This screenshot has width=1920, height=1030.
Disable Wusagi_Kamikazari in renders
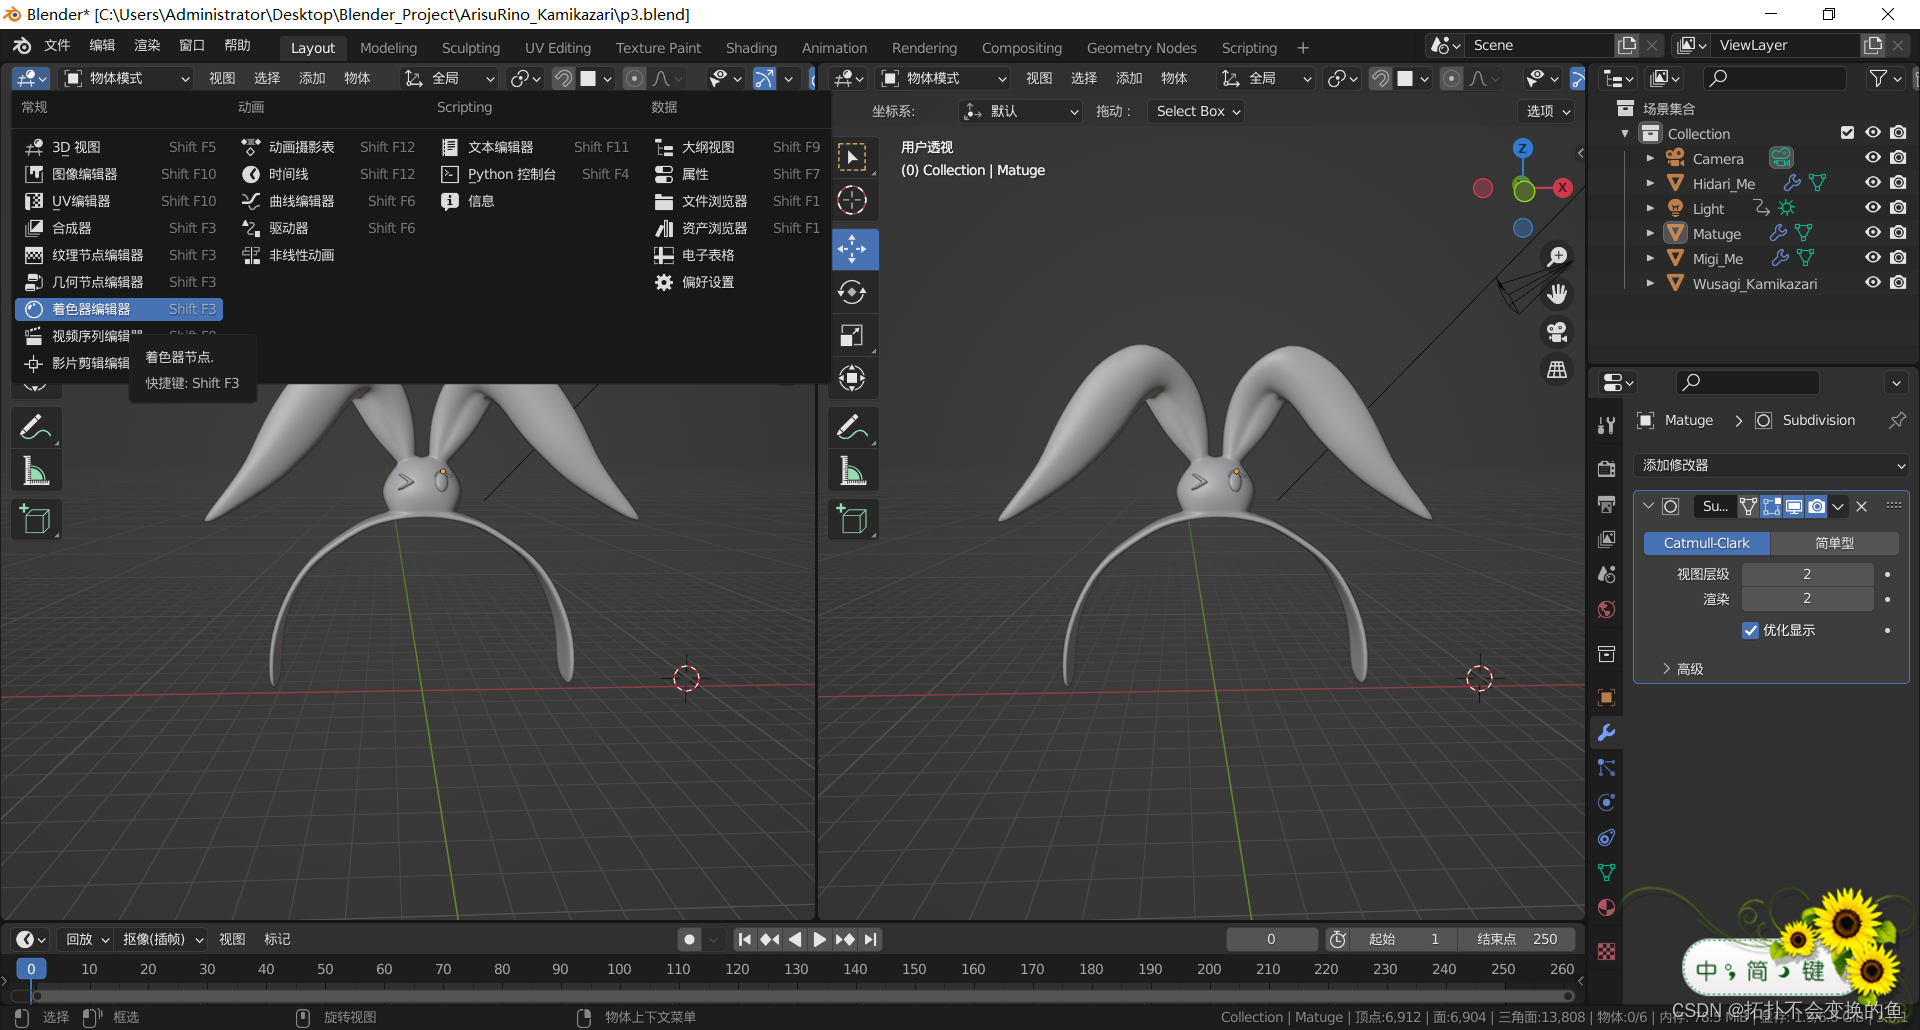pyautogui.click(x=1898, y=283)
